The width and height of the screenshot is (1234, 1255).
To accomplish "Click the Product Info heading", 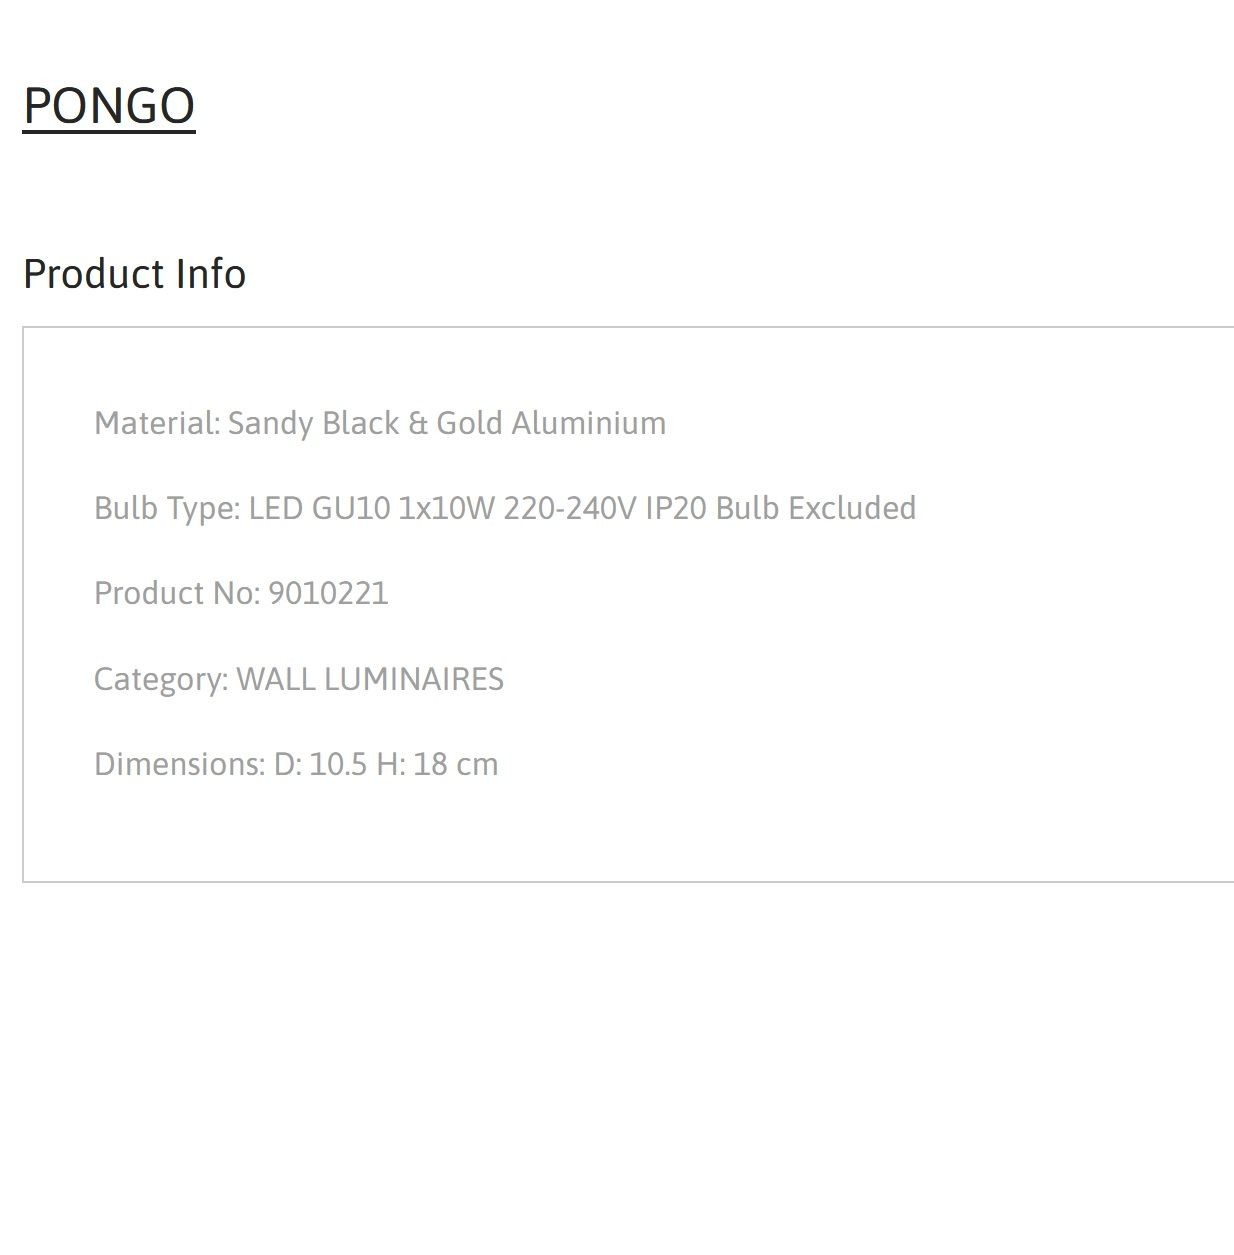I will click(x=135, y=274).
